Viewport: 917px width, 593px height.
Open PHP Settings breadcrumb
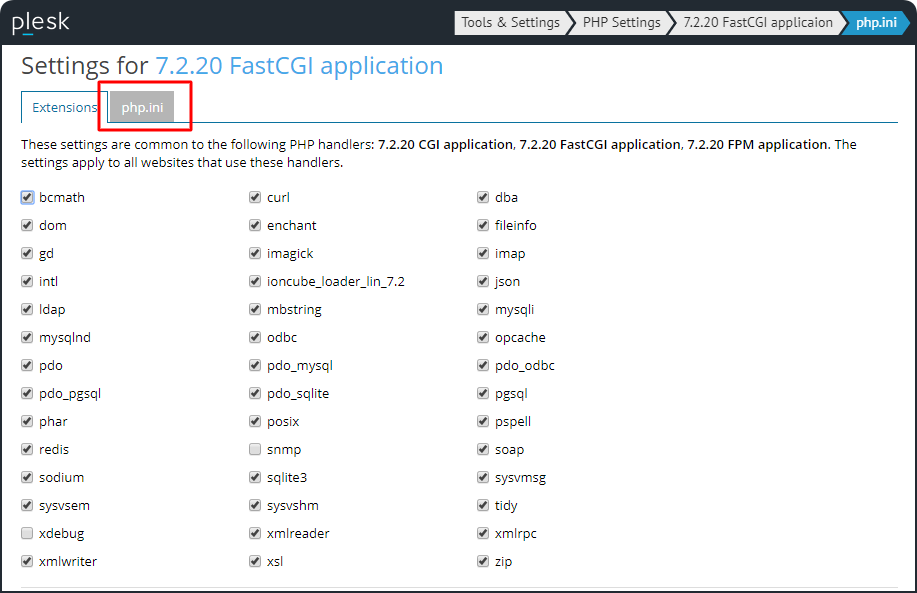621,22
